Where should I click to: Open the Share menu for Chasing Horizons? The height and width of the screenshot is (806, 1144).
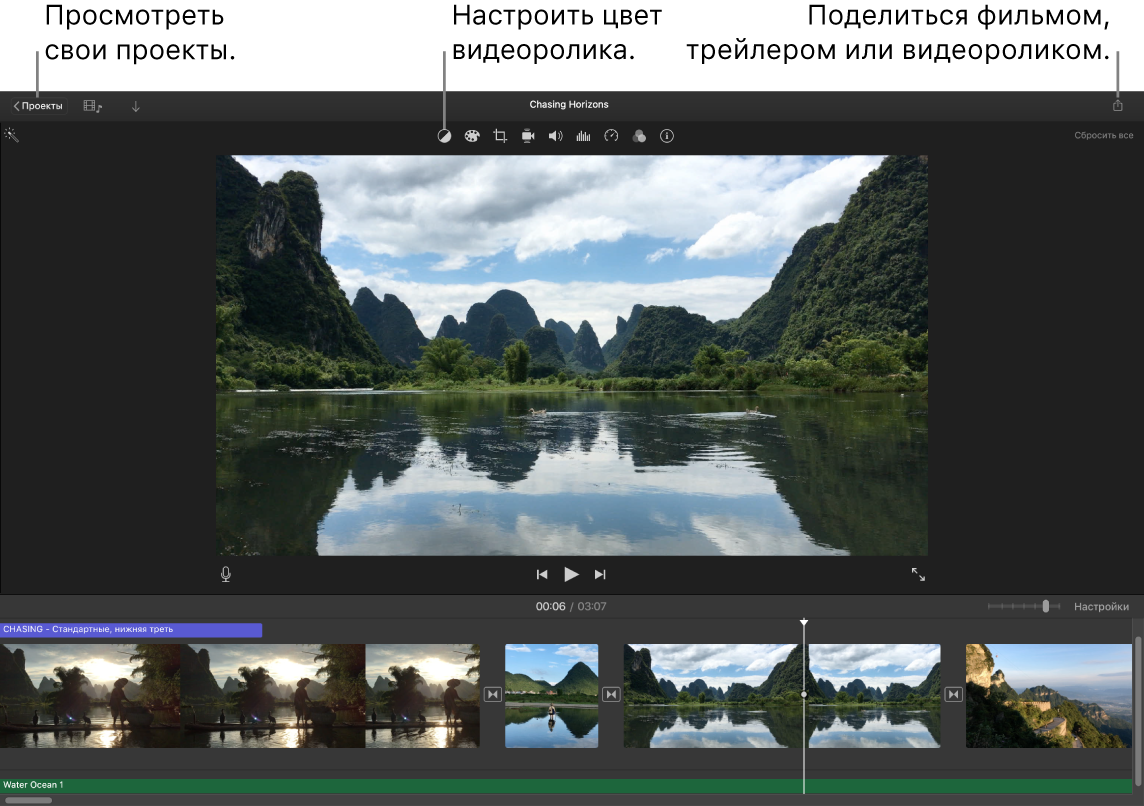point(1117,104)
